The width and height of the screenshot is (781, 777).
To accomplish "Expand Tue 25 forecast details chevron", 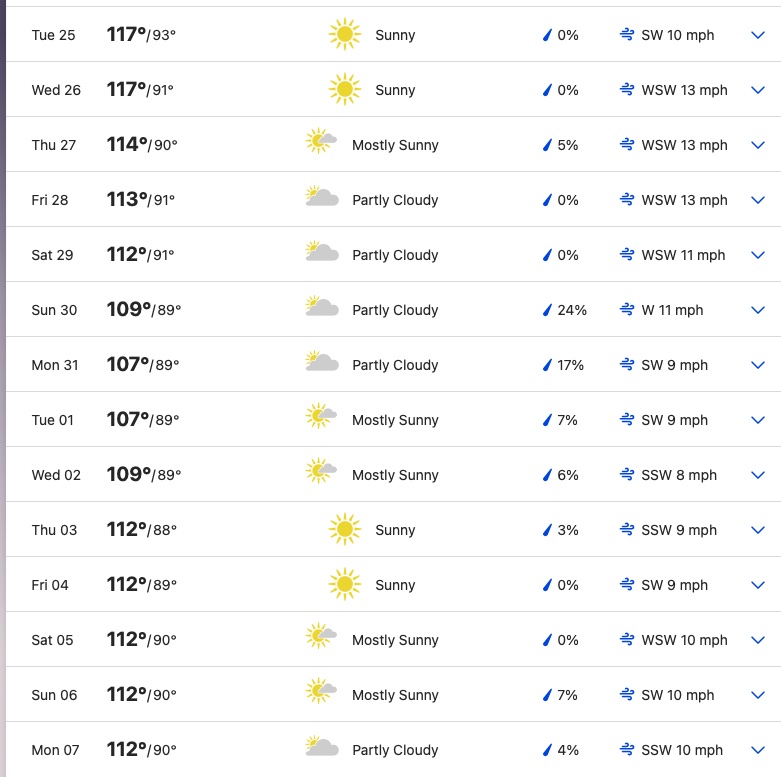I will [x=757, y=35].
